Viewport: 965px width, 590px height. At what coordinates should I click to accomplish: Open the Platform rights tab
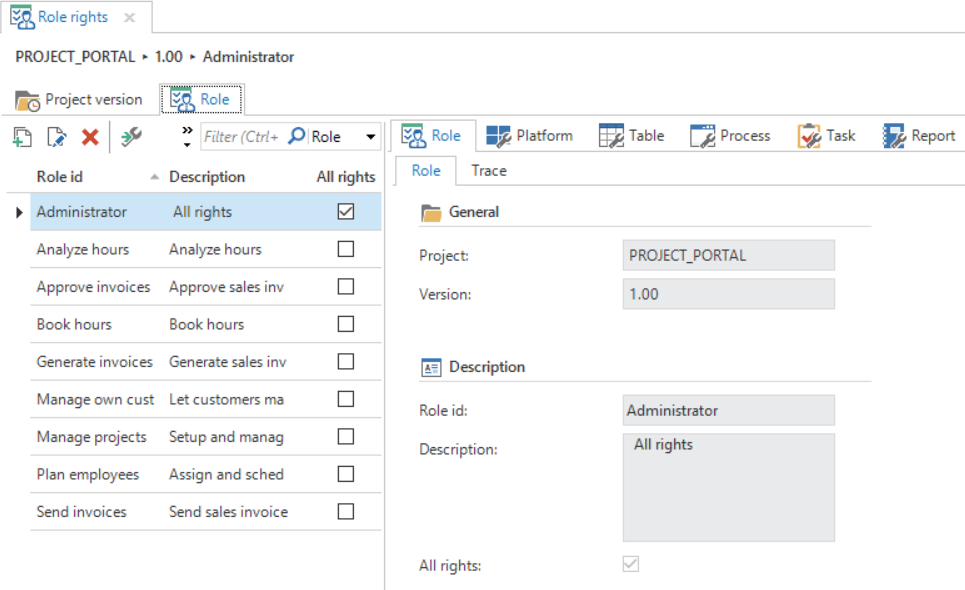(530, 136)
